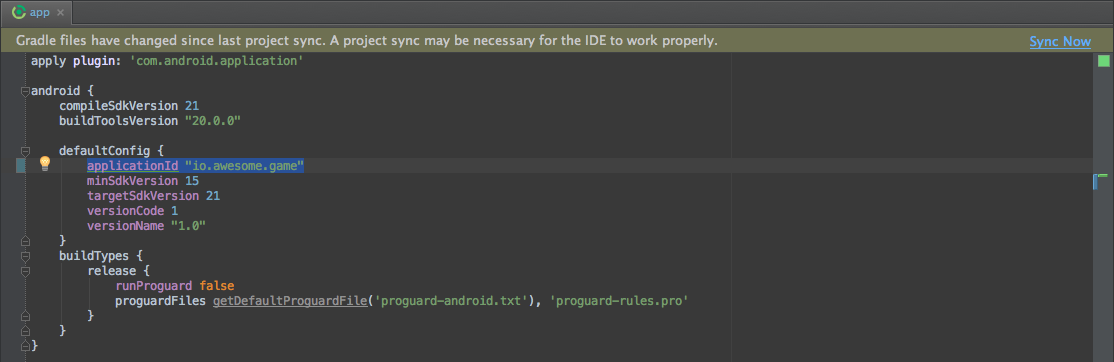Click the final closing brace fold marker
Image resolution: width=1114 pixels, height=362 pixels.
click(x=26, y=346)
